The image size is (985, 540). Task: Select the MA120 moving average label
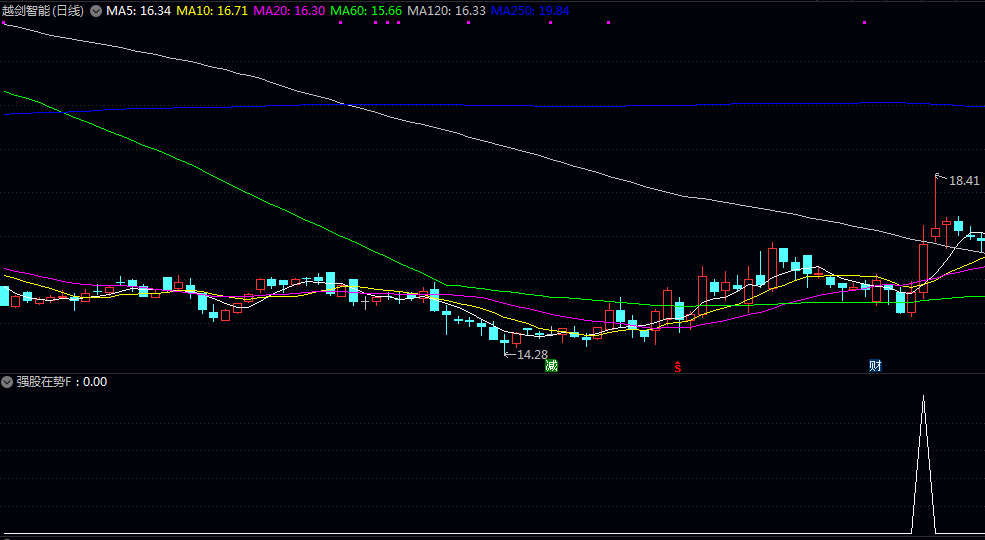click(x=447, y=11)
